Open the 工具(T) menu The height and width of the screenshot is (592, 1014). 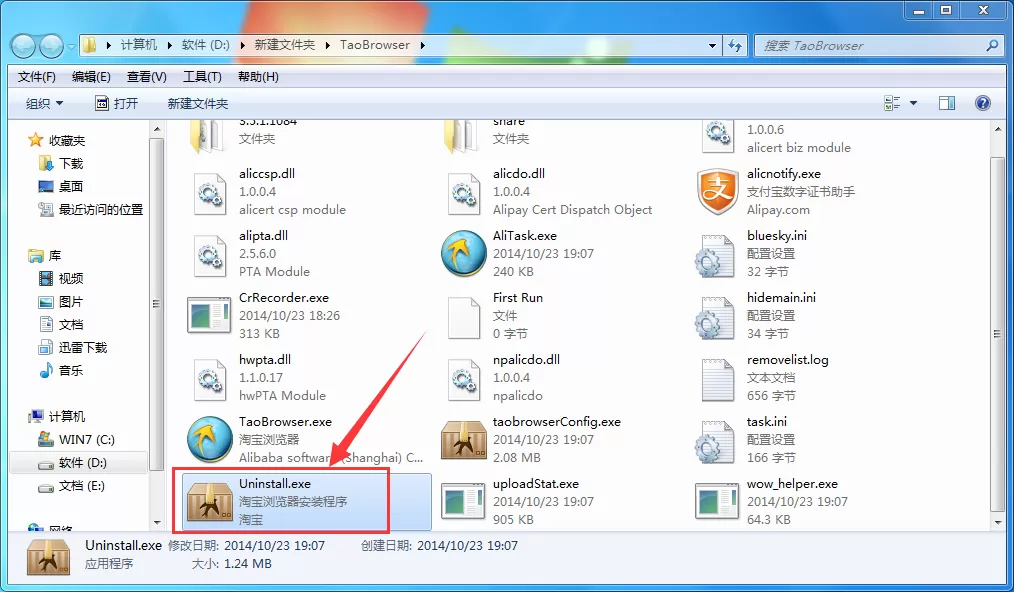tap(202, 77)
